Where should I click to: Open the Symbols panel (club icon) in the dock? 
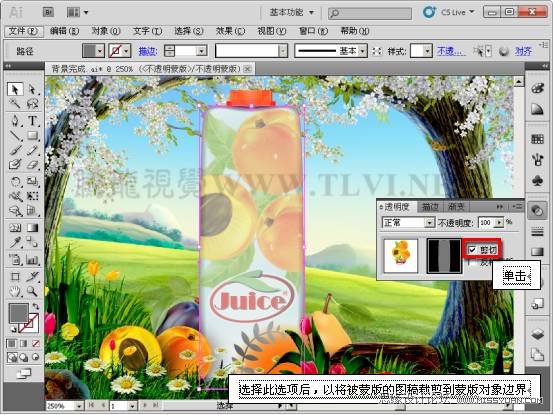coord(537,181)
